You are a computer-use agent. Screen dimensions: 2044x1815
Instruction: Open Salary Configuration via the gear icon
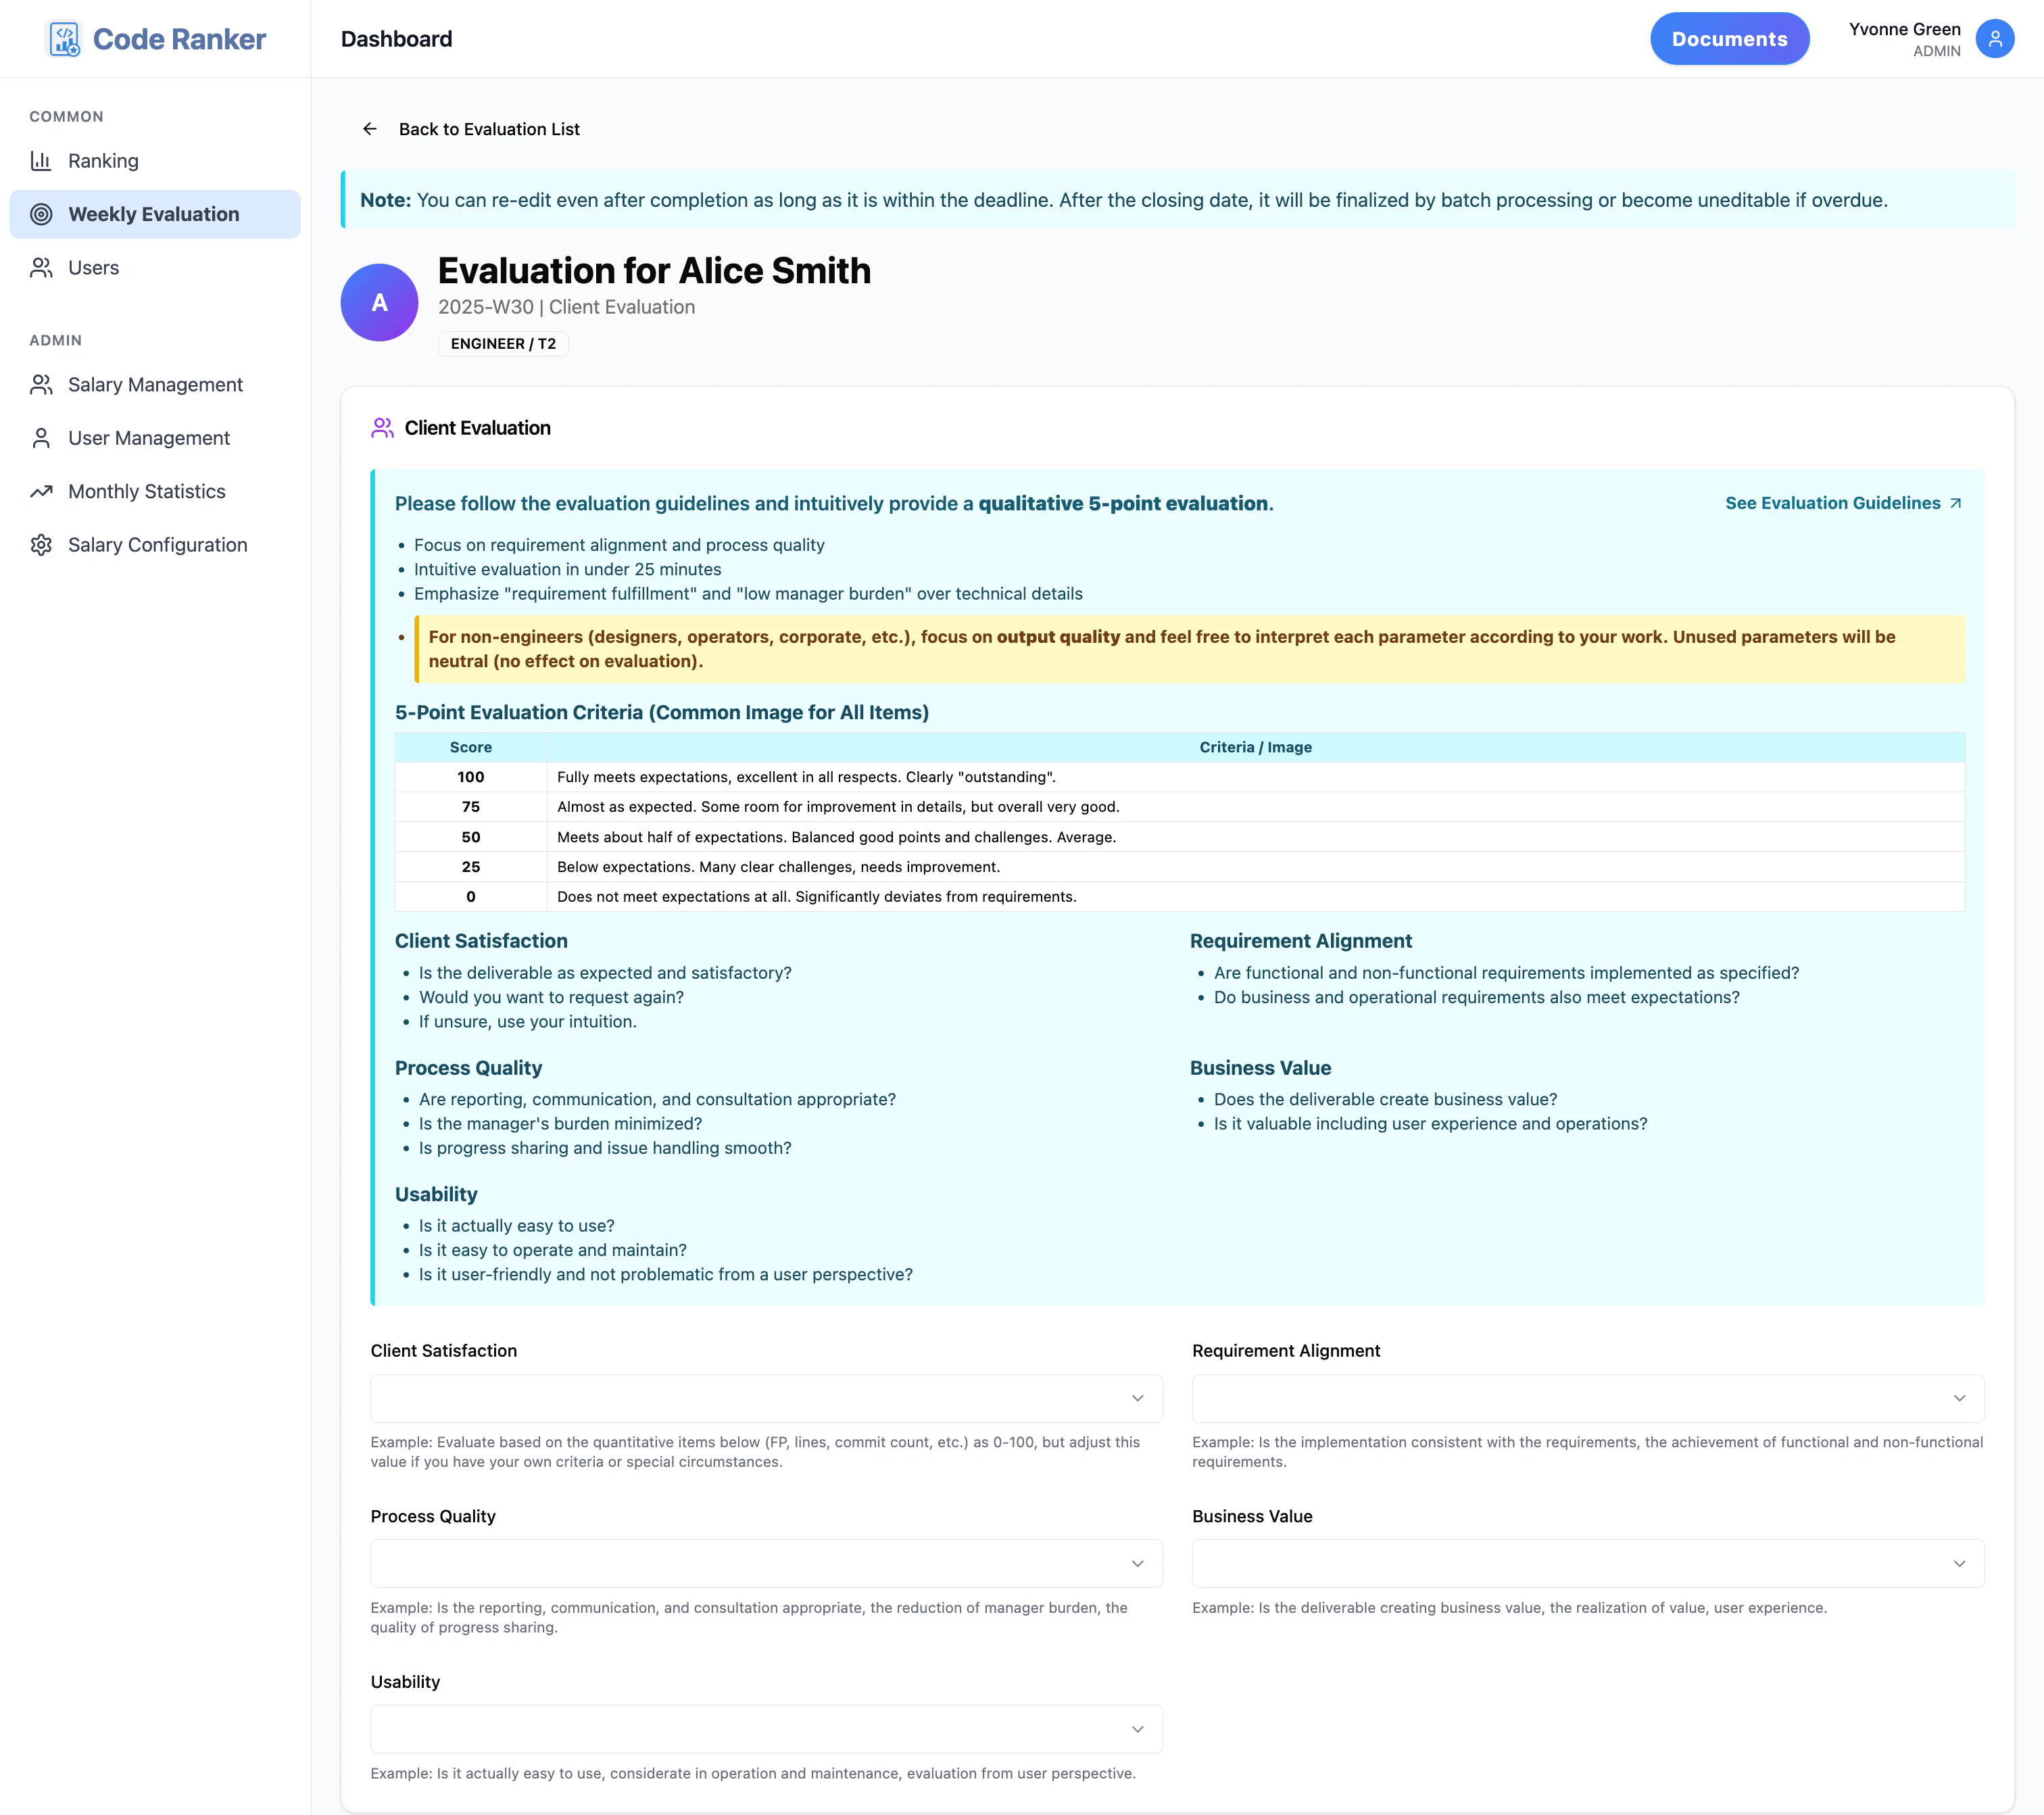click(41, 544)
